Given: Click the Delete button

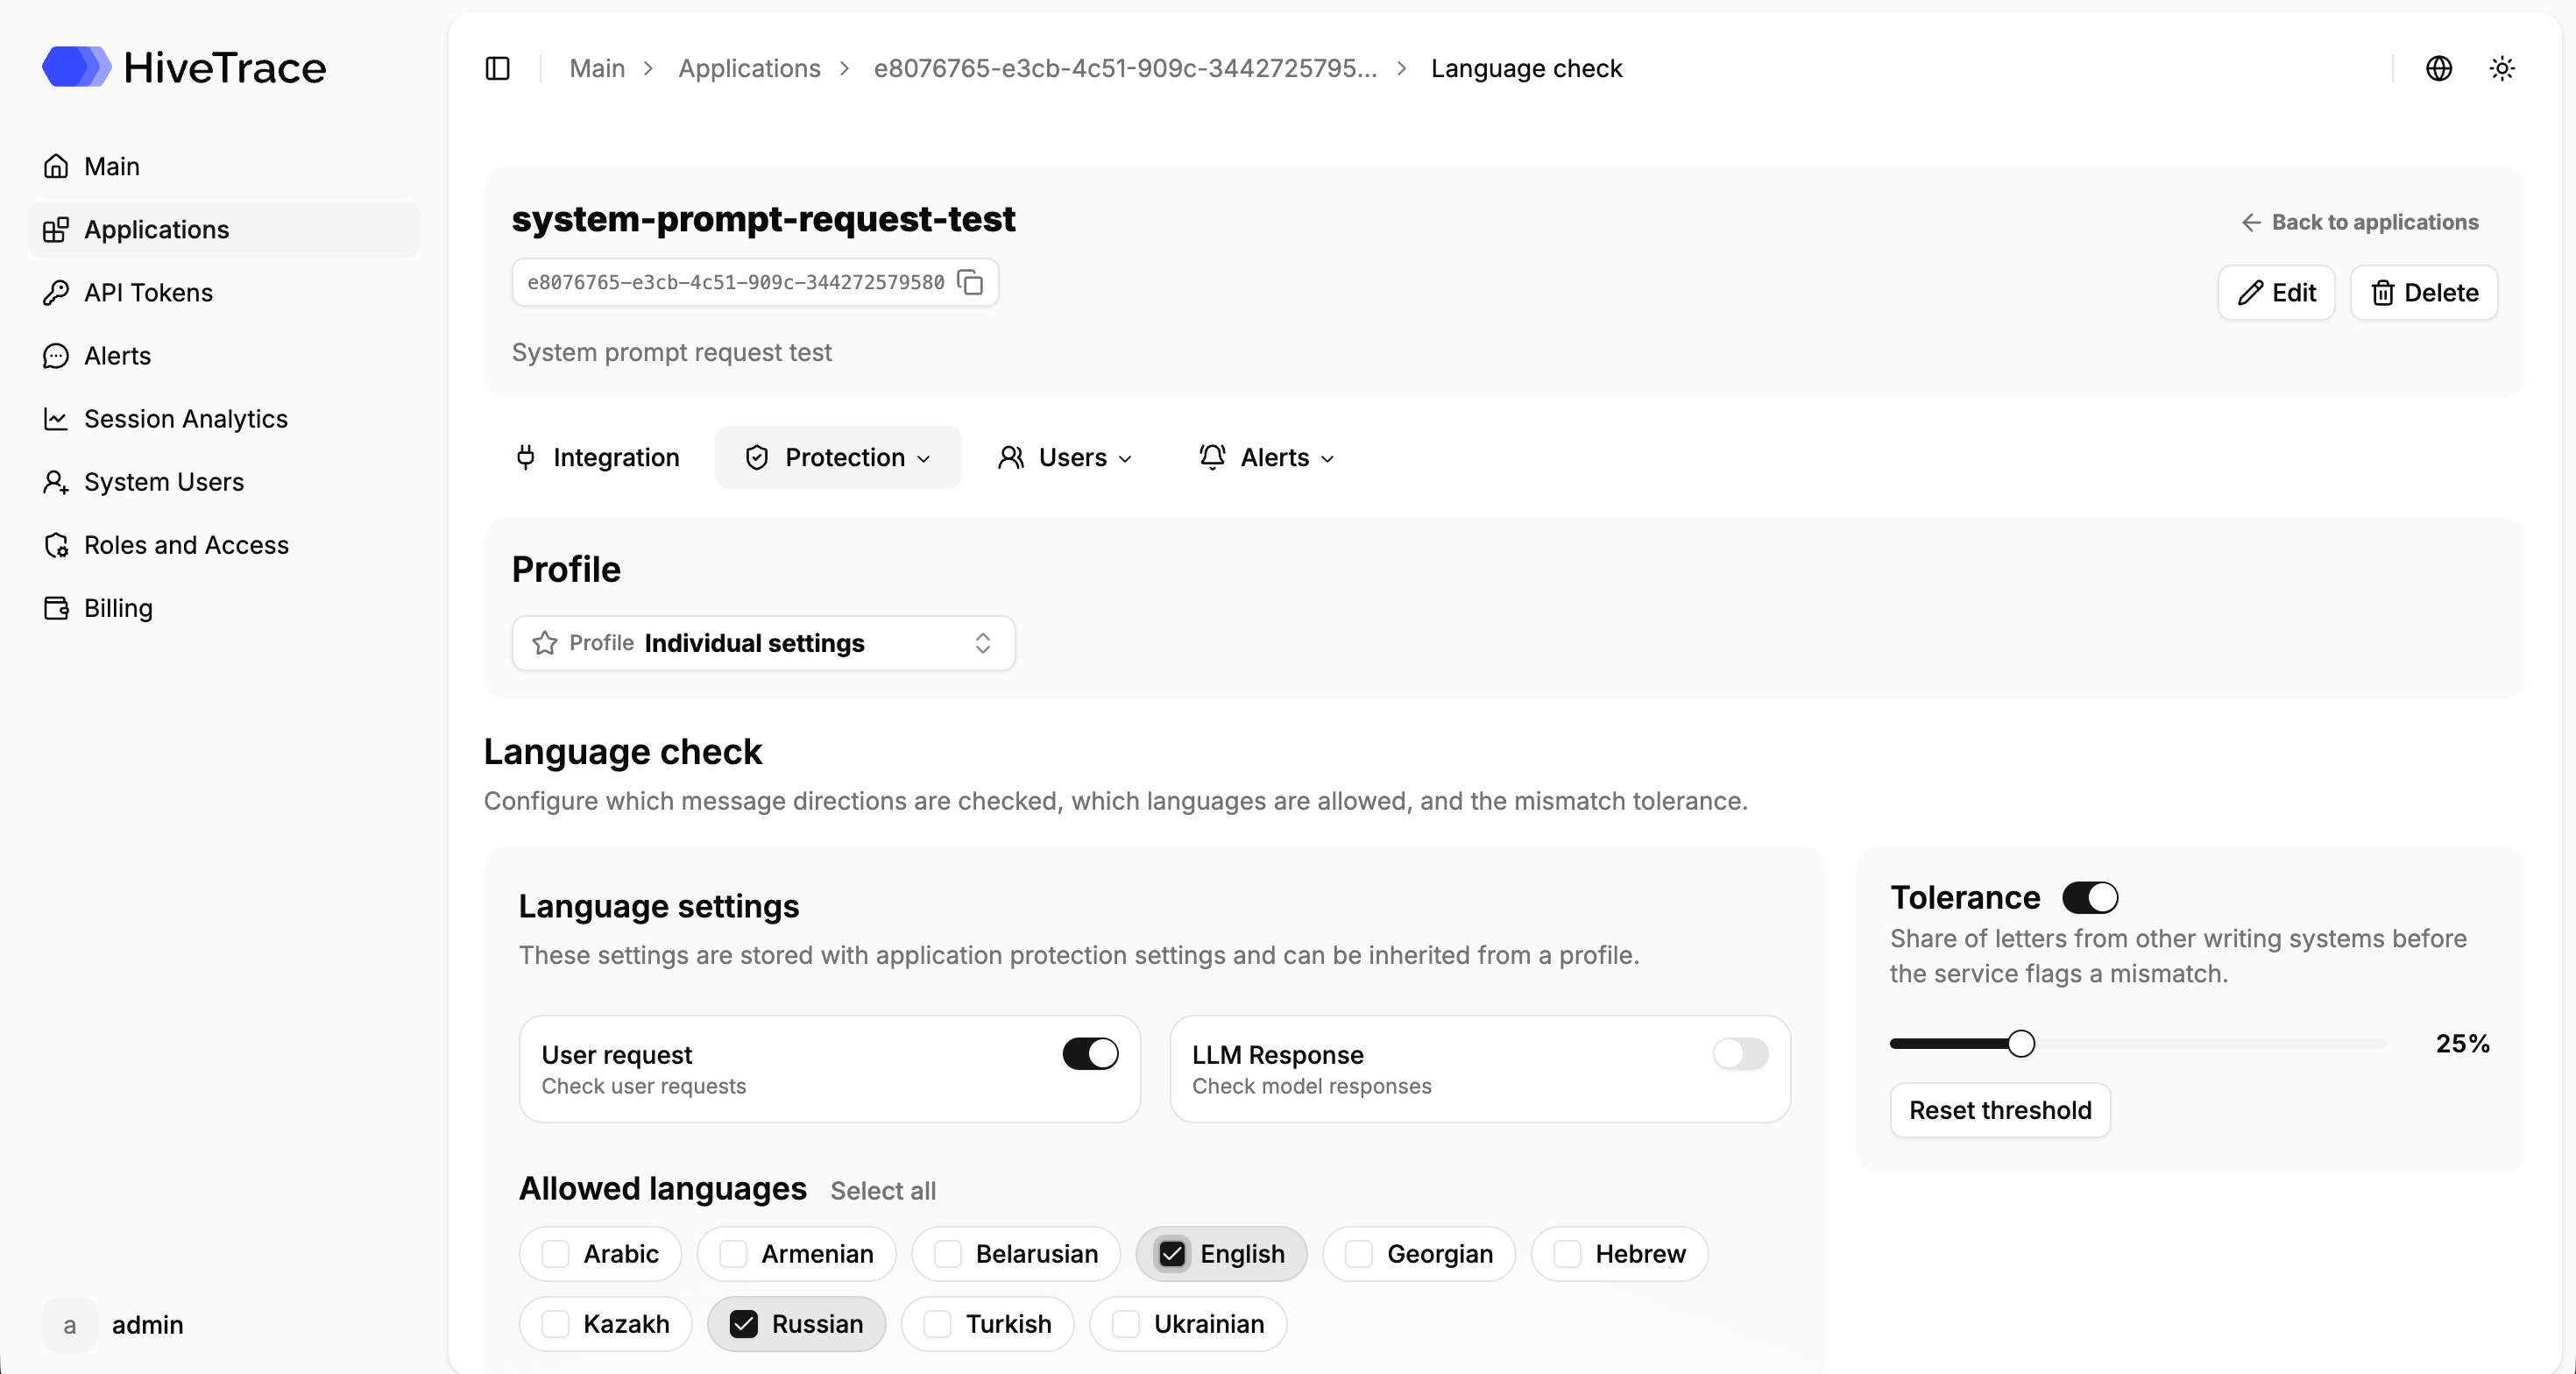Looking at the screenshot, I should click(2424, 292).
